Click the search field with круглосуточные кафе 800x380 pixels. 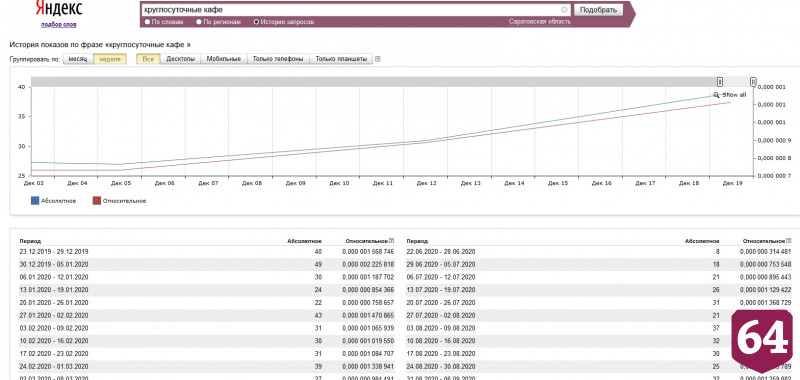pyautogui.click(x=355, y=10)
